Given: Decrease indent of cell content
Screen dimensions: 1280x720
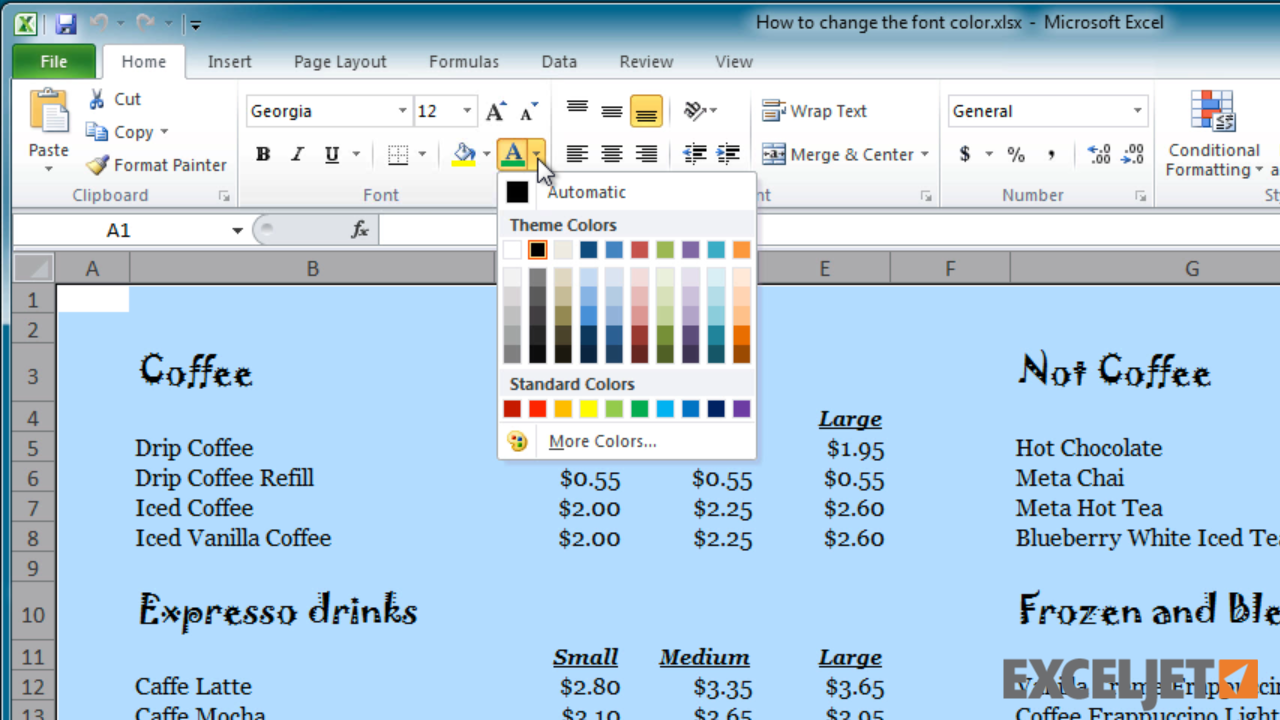Looking at the screenshot, I should [x=694, y=154].
